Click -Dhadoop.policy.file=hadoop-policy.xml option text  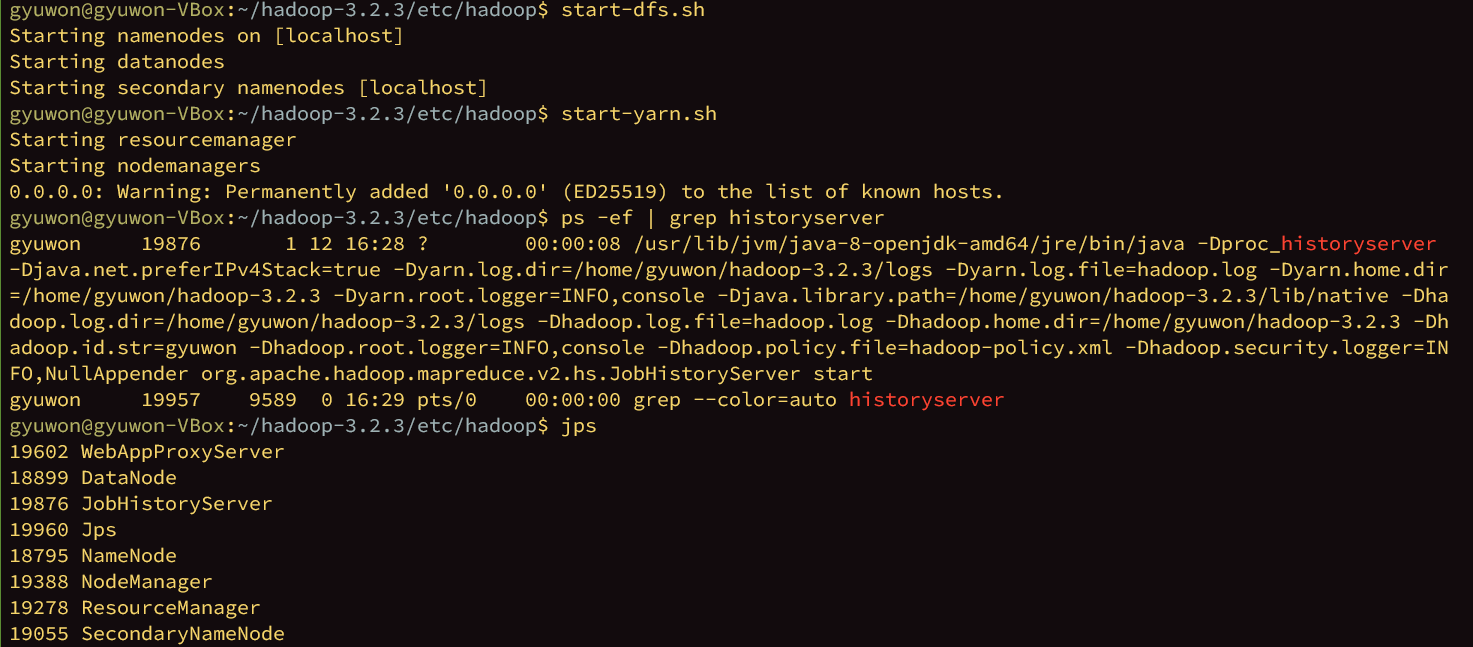tap(885, 348)
